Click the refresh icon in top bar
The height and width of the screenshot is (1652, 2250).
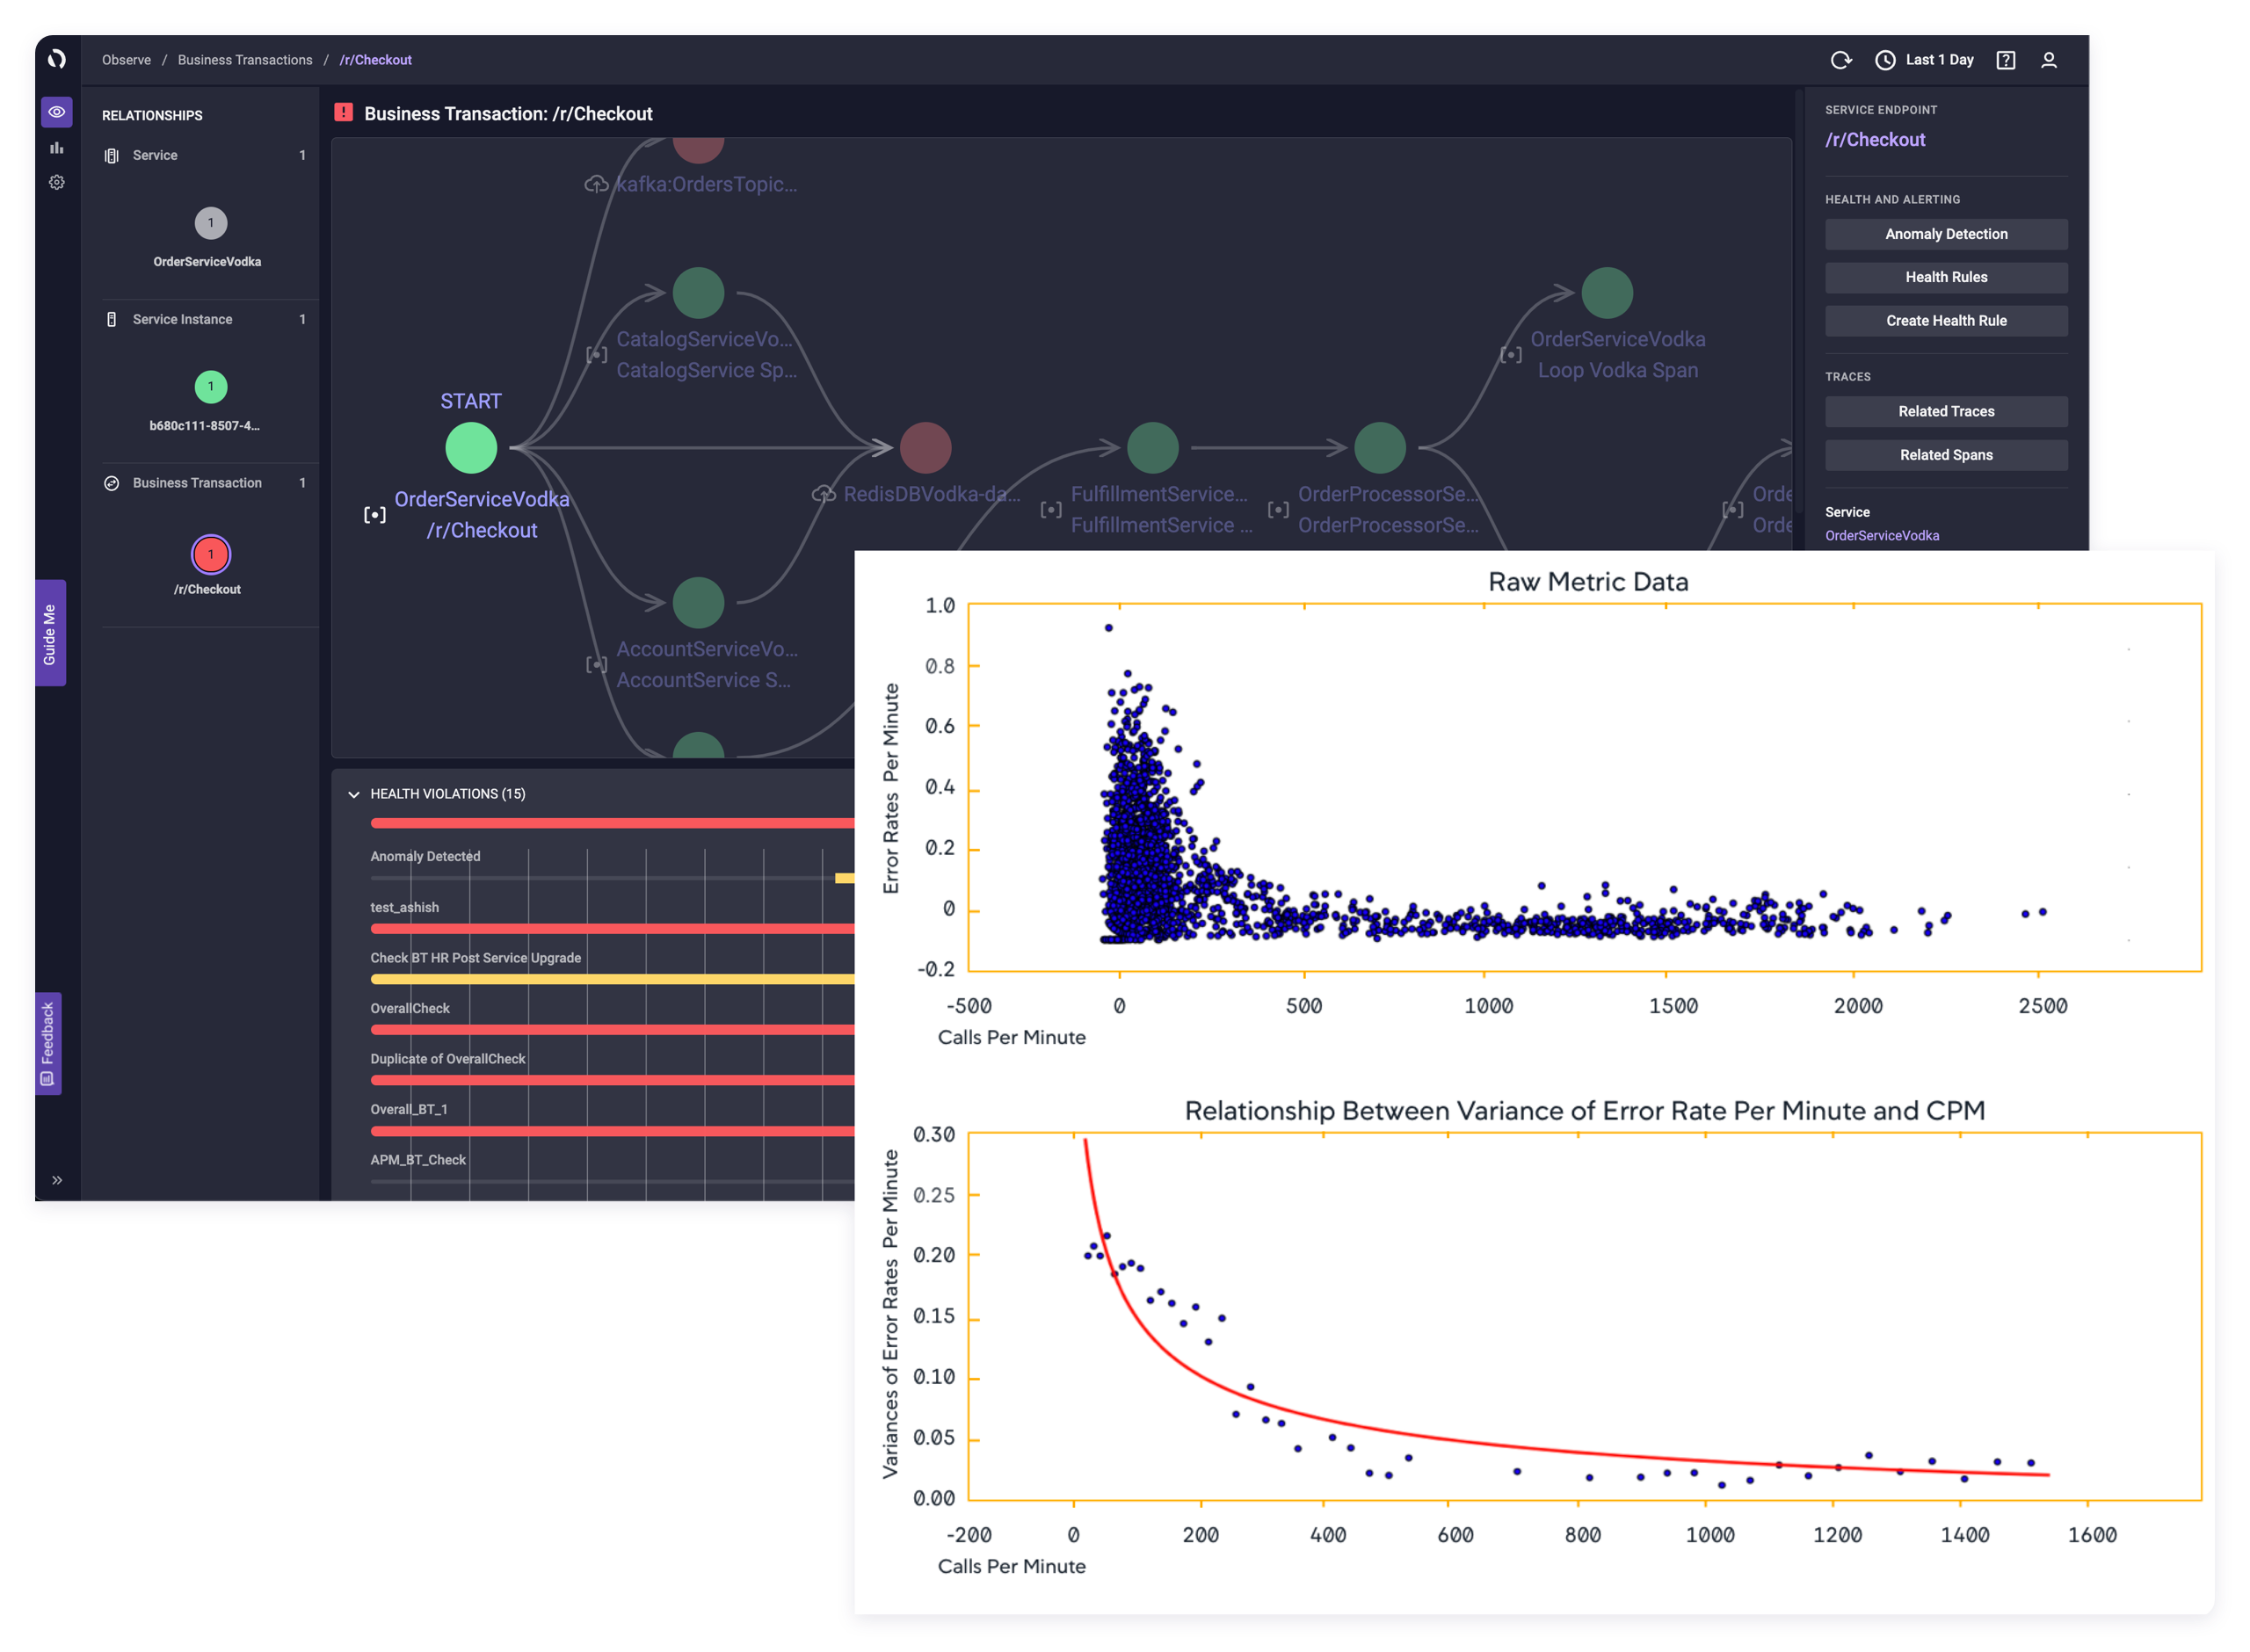[1841, 60]
